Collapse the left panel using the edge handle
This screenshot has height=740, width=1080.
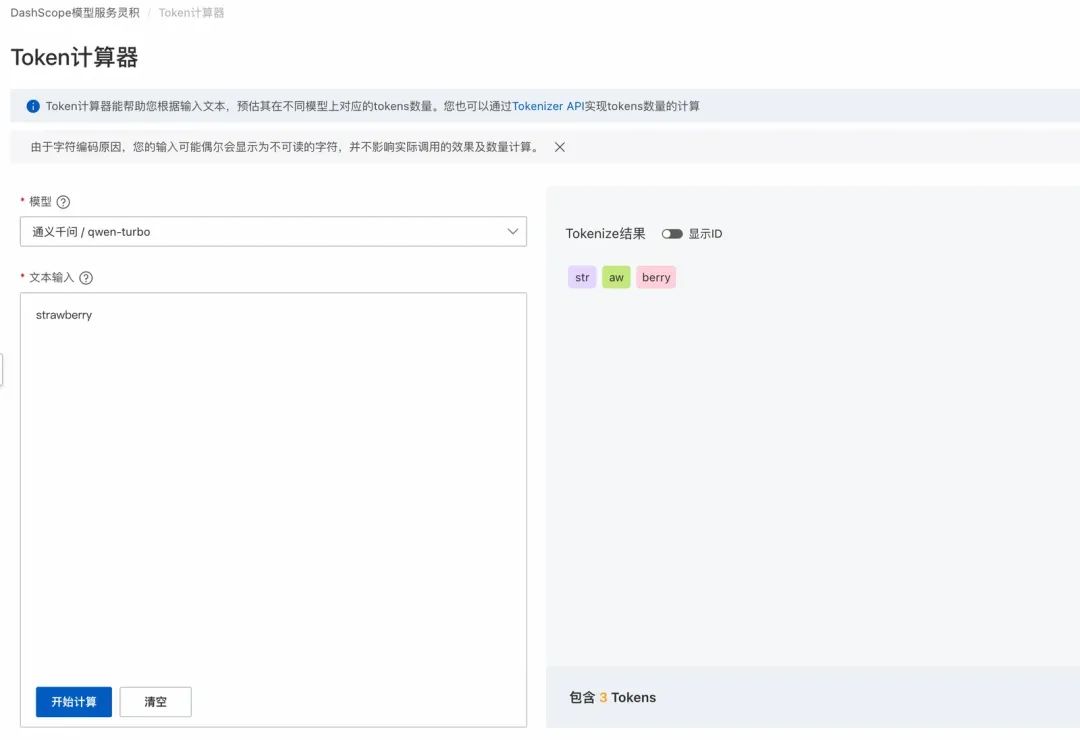[3, 368]
